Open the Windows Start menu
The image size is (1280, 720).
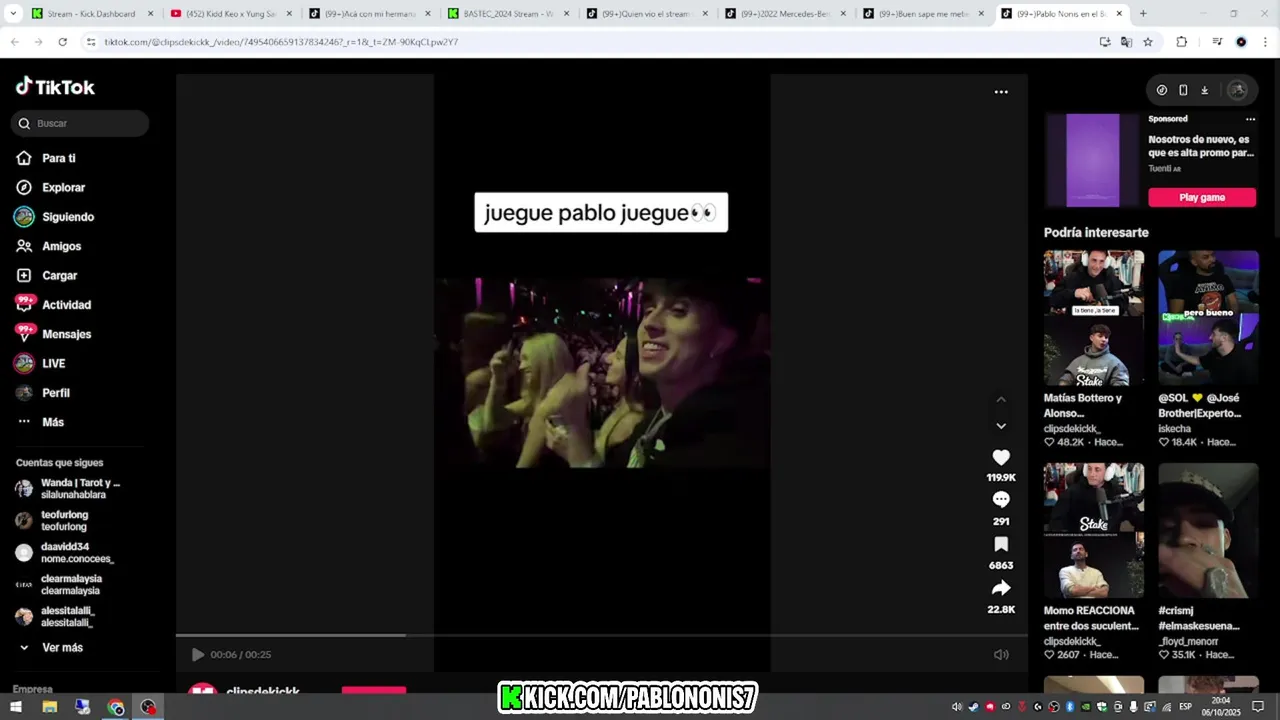tap(16, 707)
